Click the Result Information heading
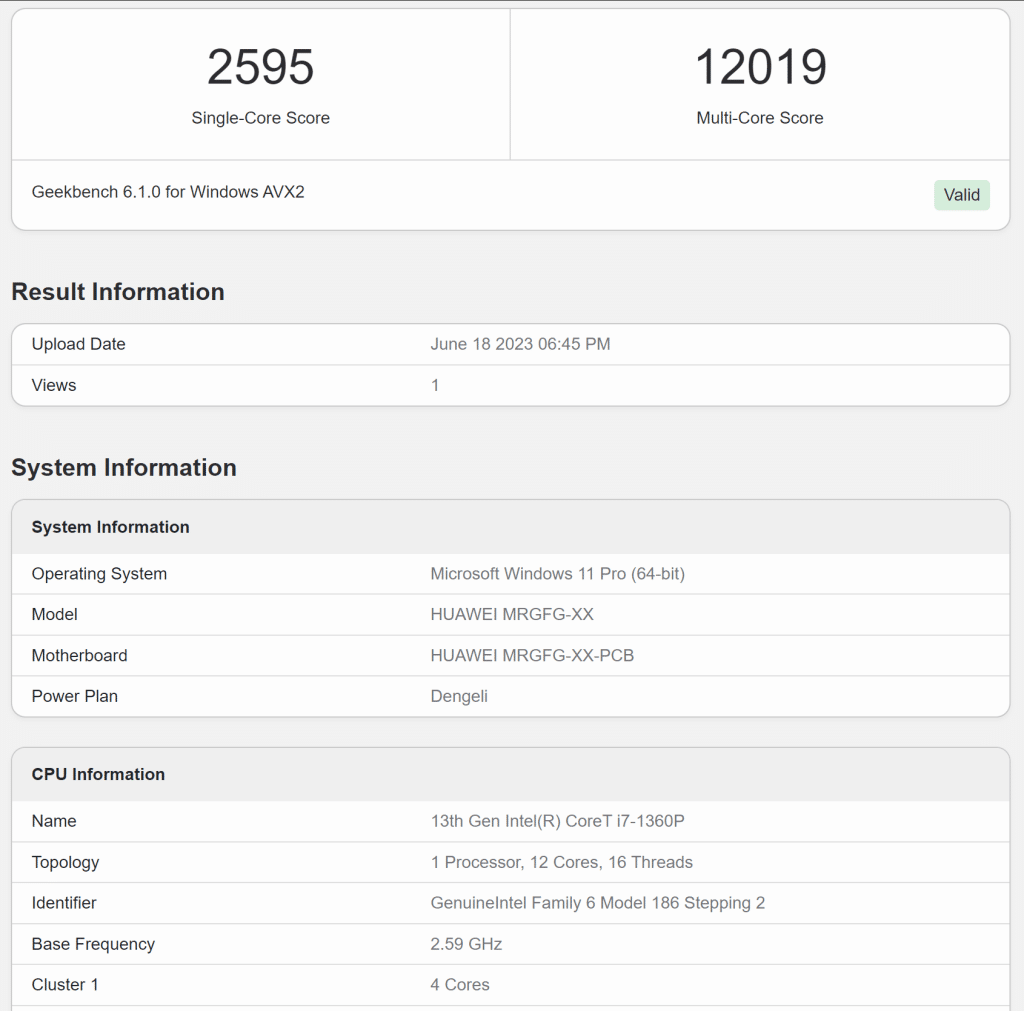Viewport: 1024px width, 1011px height. tap(118, 292)
